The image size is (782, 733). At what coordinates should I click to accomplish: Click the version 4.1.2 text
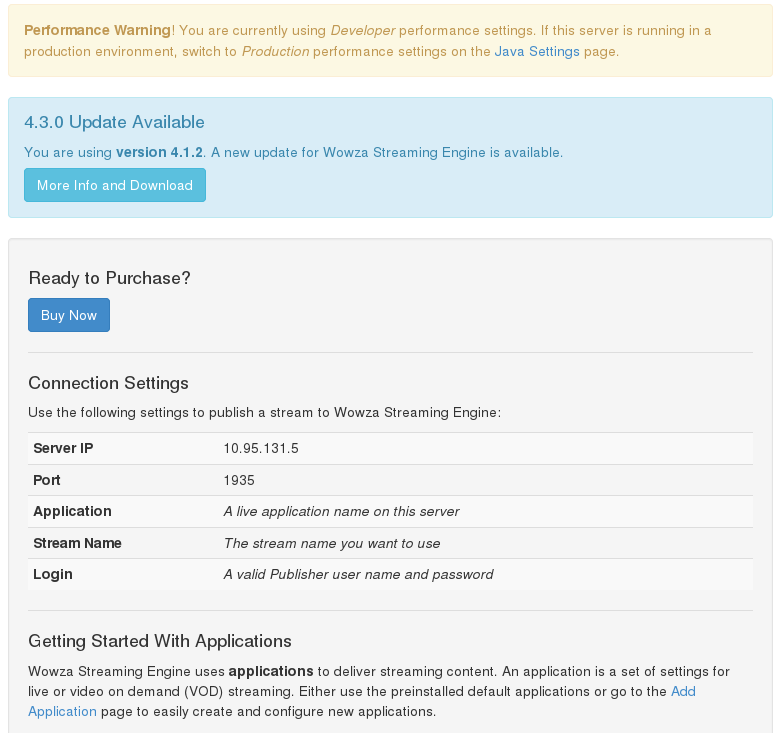pos(159,152)
